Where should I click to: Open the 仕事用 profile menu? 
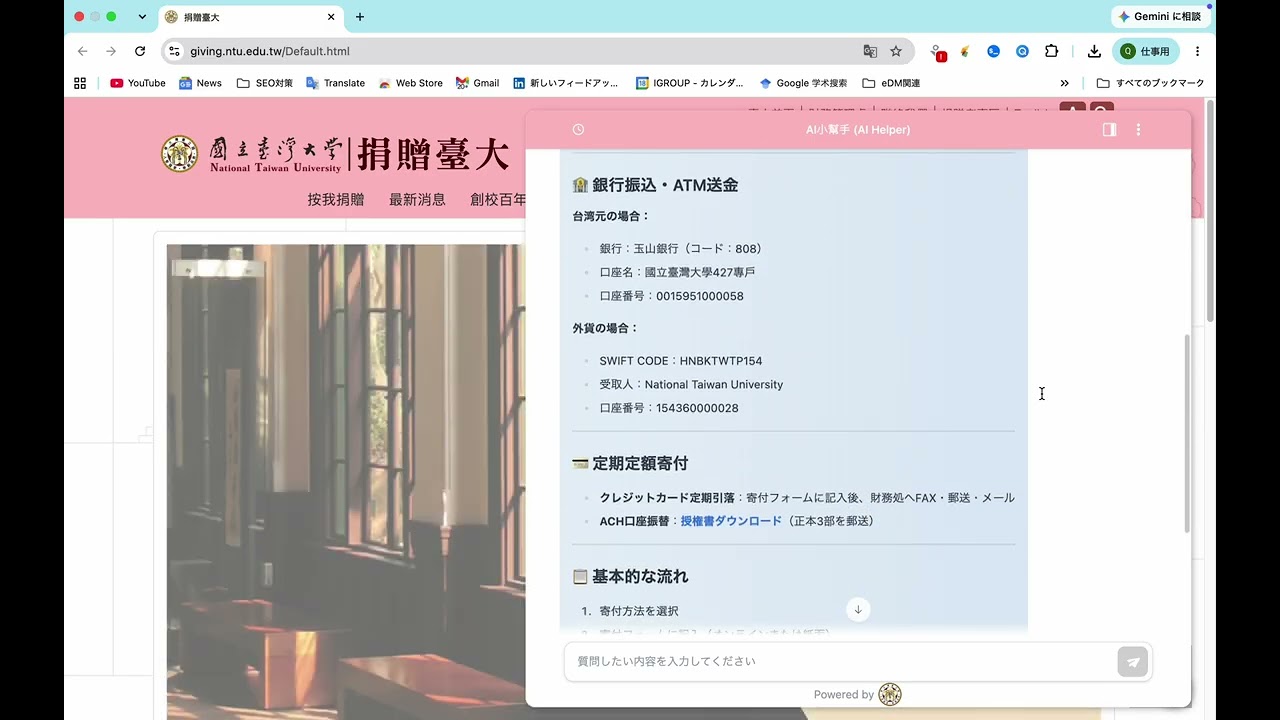point(1145,51)
